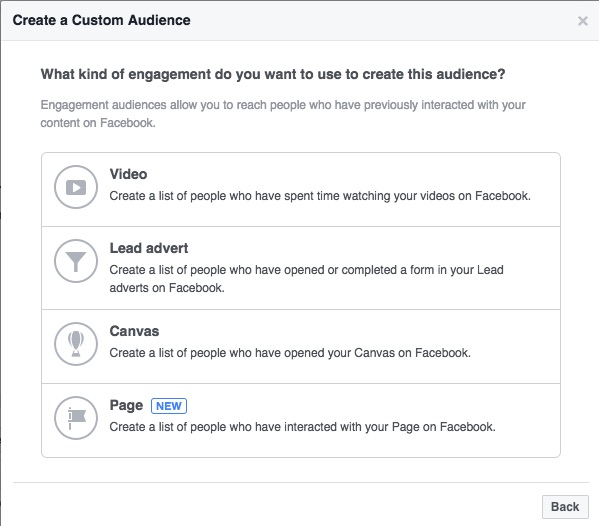Click the description about completed Lead advert forms
Viewport: 599px width, 526px height.
[x=306, y=279]
